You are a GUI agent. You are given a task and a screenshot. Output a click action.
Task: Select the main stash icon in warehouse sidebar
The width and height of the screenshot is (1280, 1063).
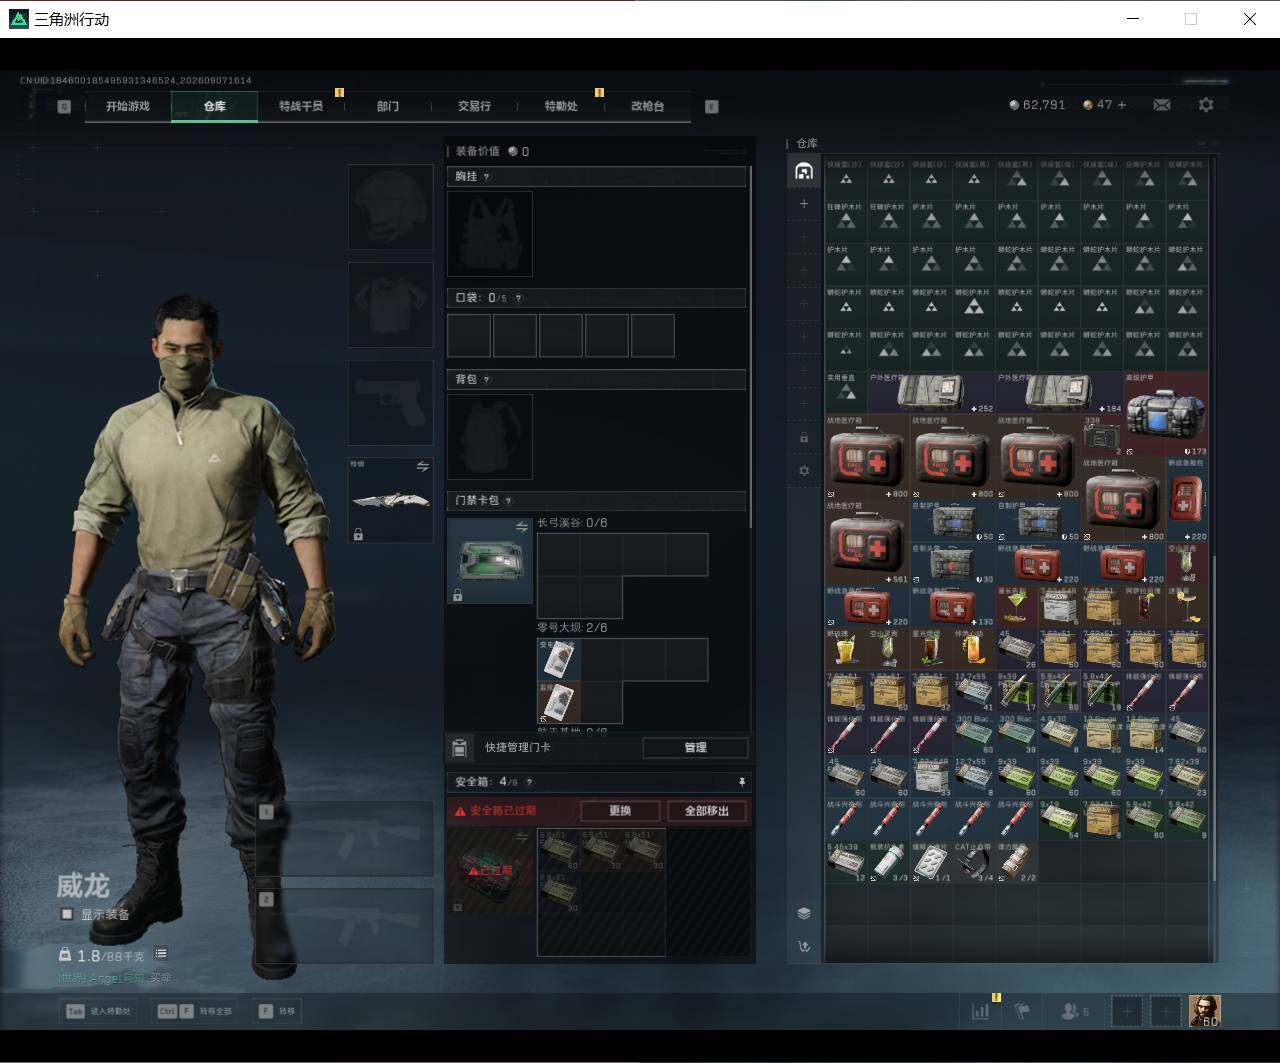pyautogui.click(x=804, y=171)
